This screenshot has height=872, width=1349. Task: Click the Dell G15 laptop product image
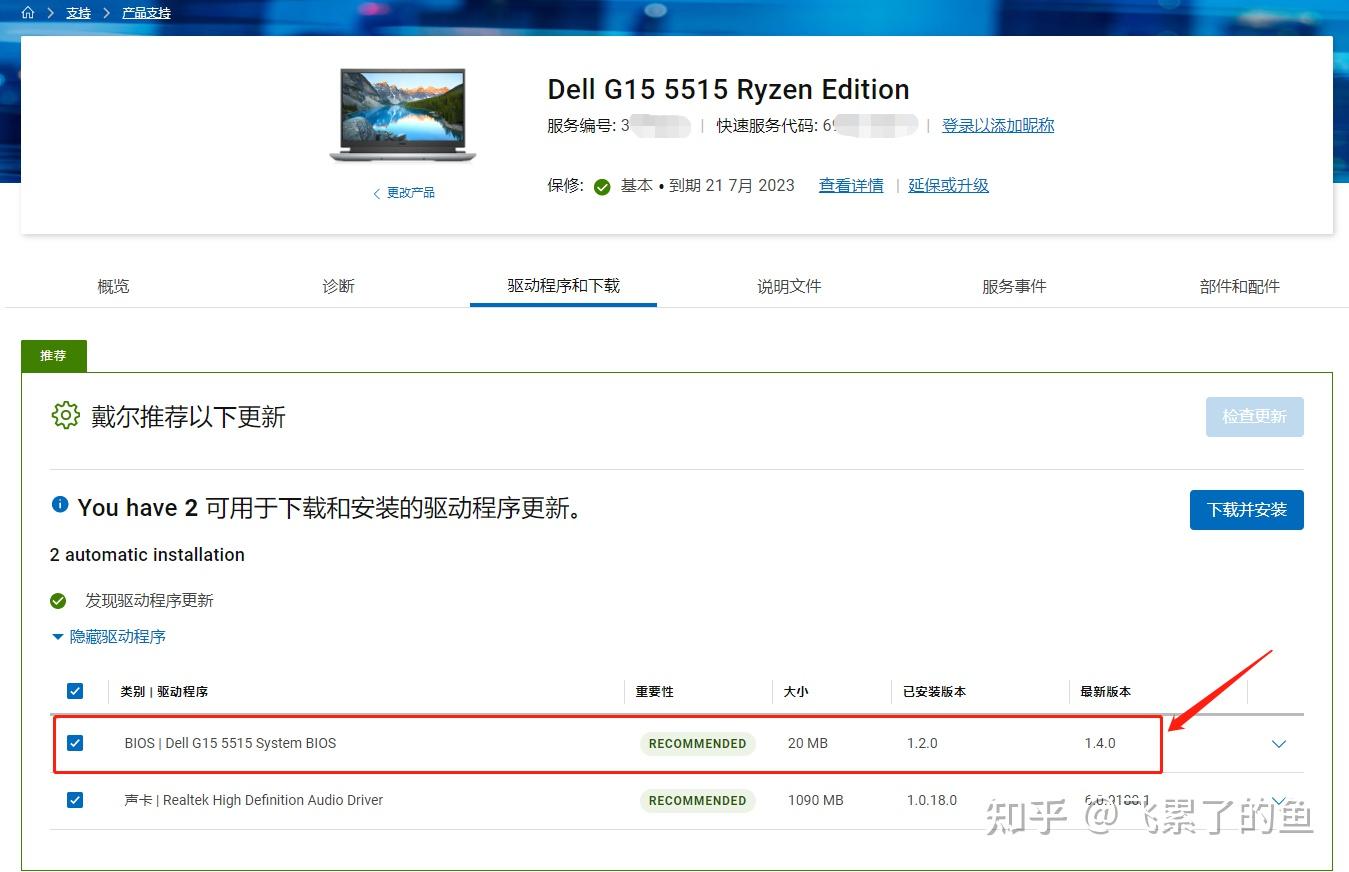401,112
